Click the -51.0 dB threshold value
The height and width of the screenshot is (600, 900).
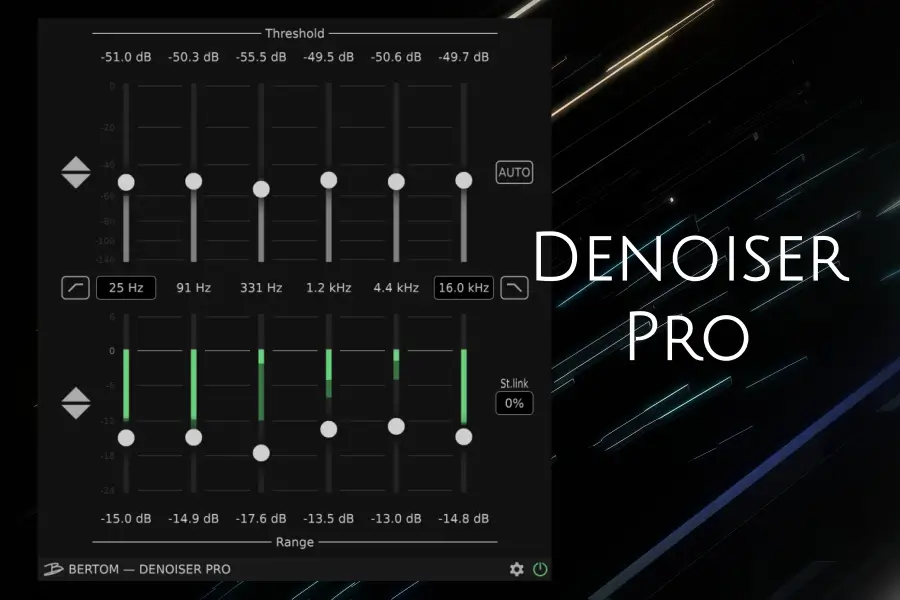pyautogui.click(x=126, y=57)
